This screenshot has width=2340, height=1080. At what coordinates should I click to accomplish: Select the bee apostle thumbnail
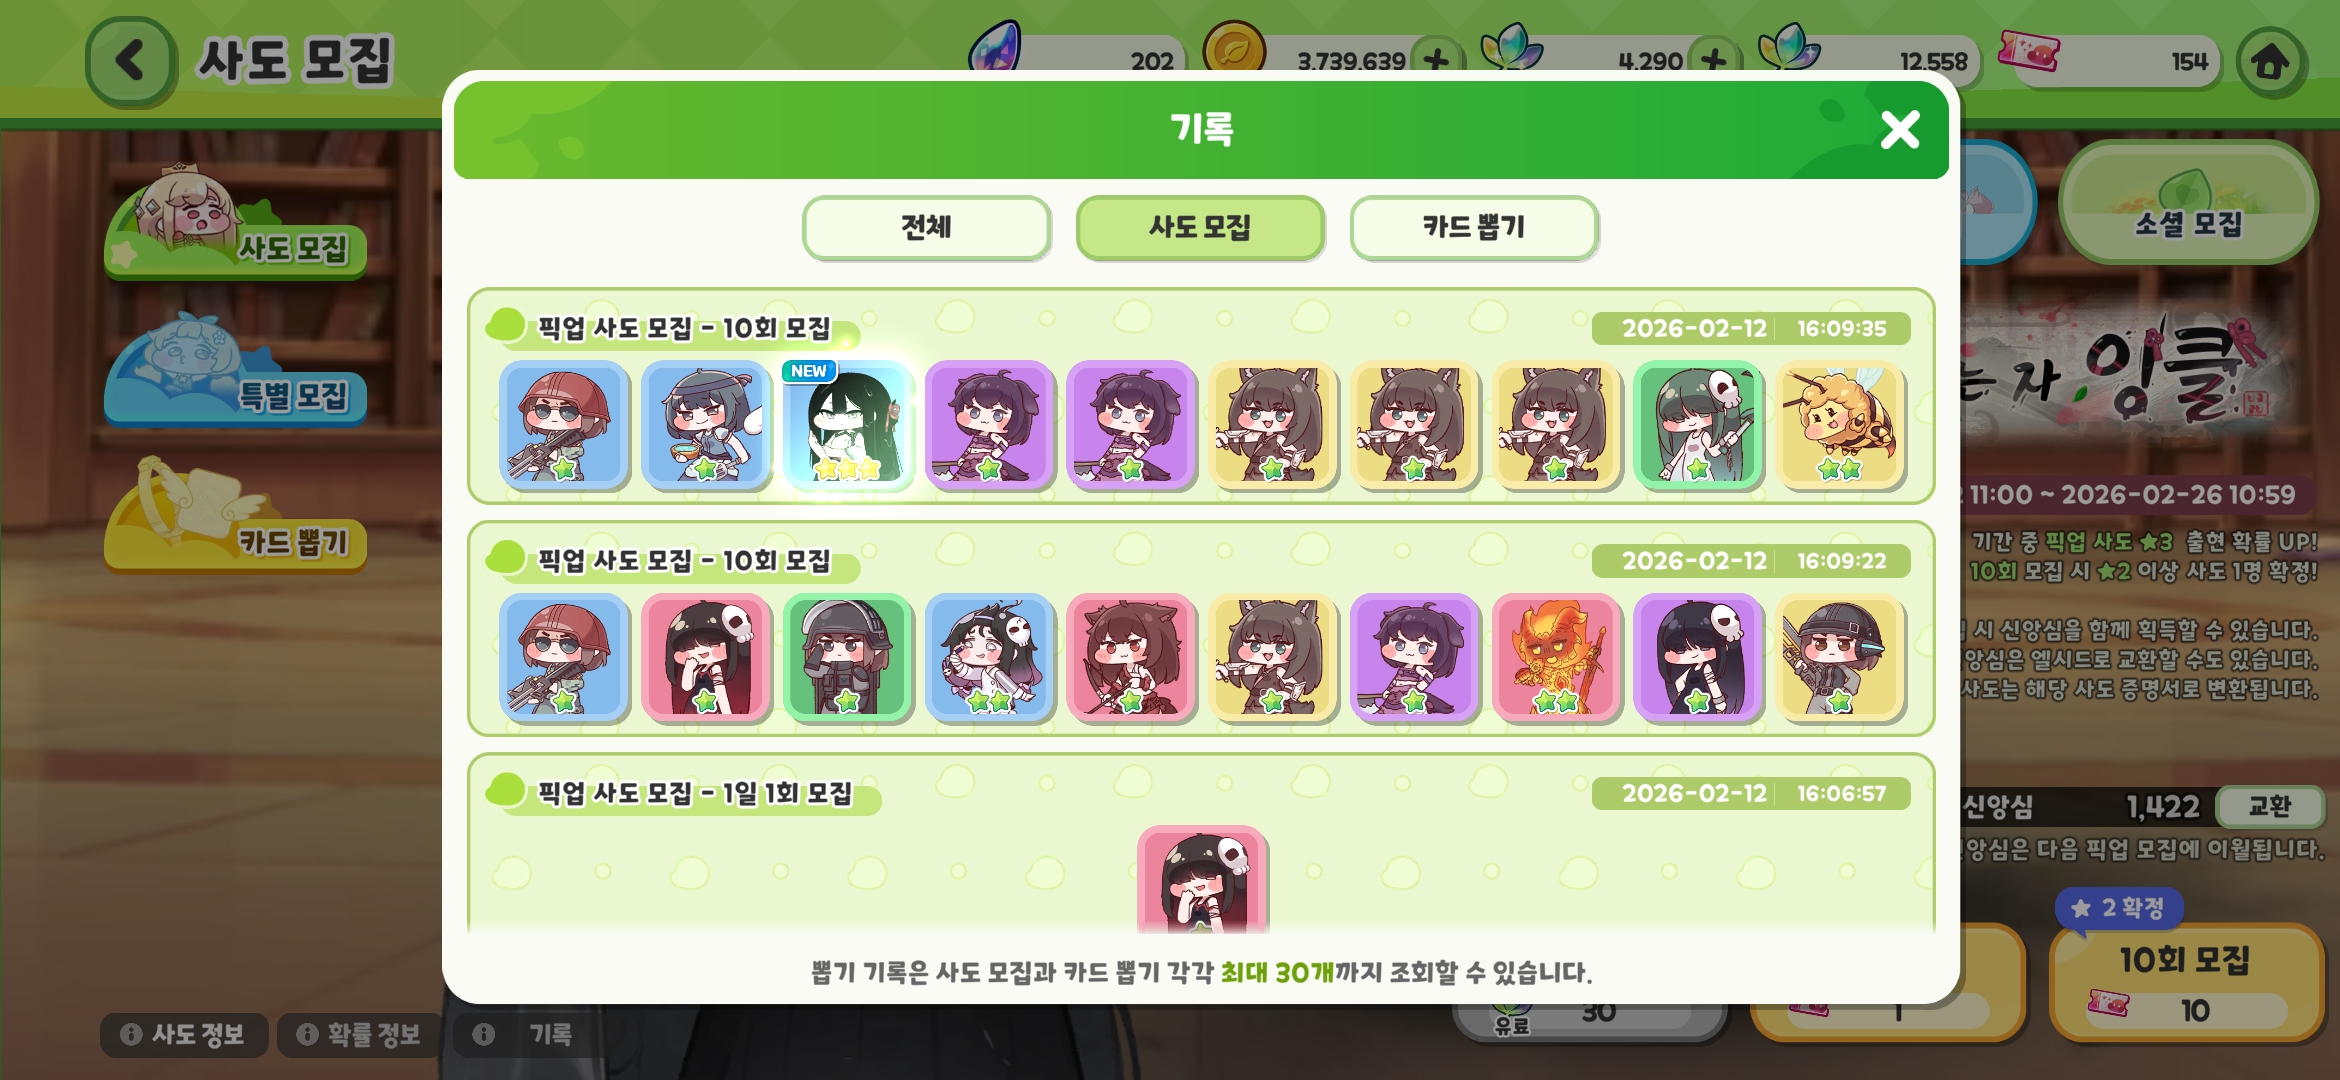tap(1840, 425)
